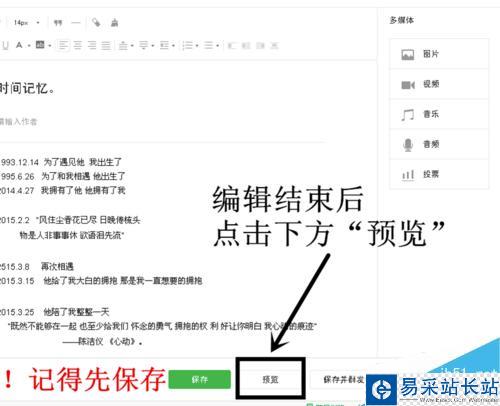Click the line dated 015.3.25
Image resolution: width=500 pixels, height=406 pixels.
point(55,312)
